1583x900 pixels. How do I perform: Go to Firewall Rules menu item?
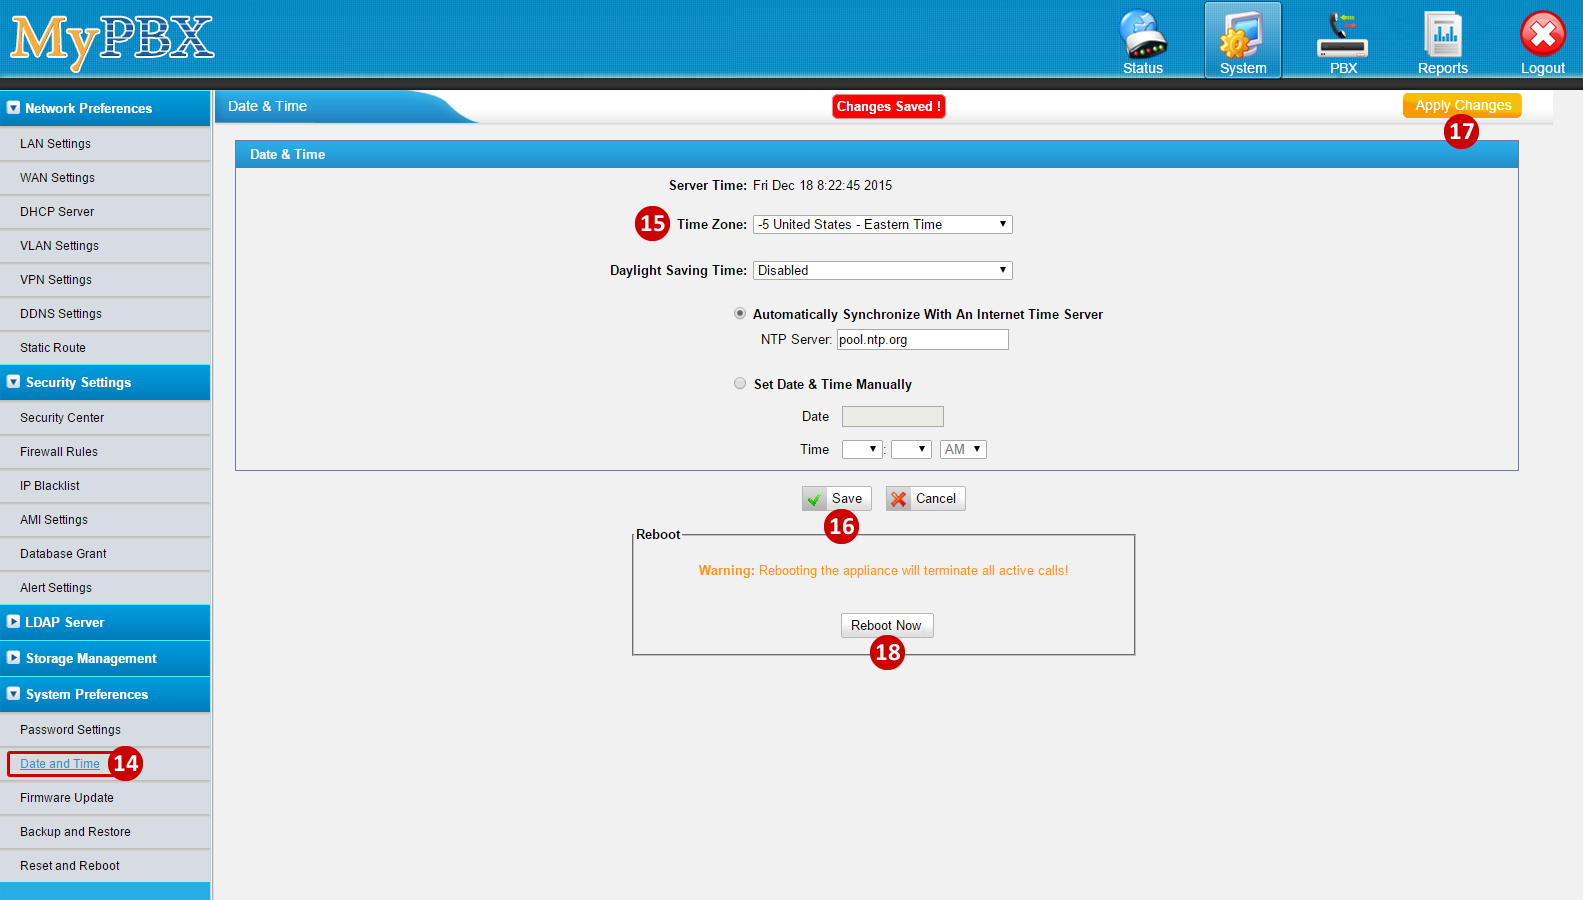[59, 452]
